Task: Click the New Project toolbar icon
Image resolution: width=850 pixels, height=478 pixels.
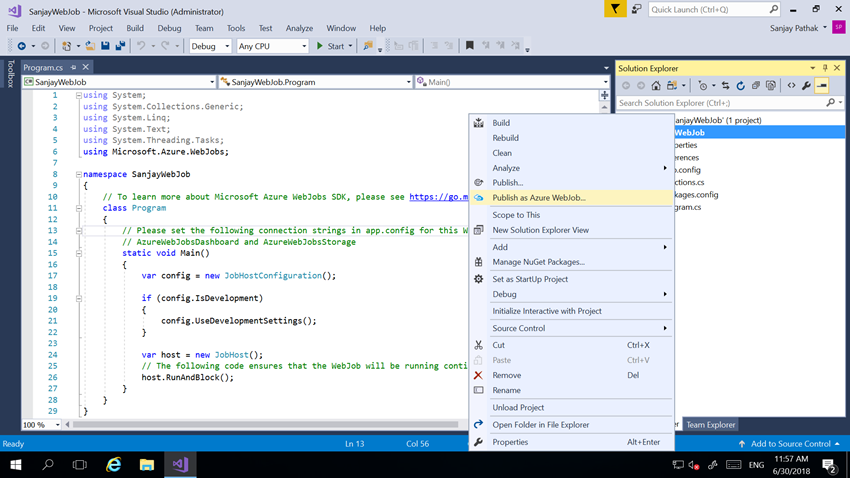Action: (66, 46)
